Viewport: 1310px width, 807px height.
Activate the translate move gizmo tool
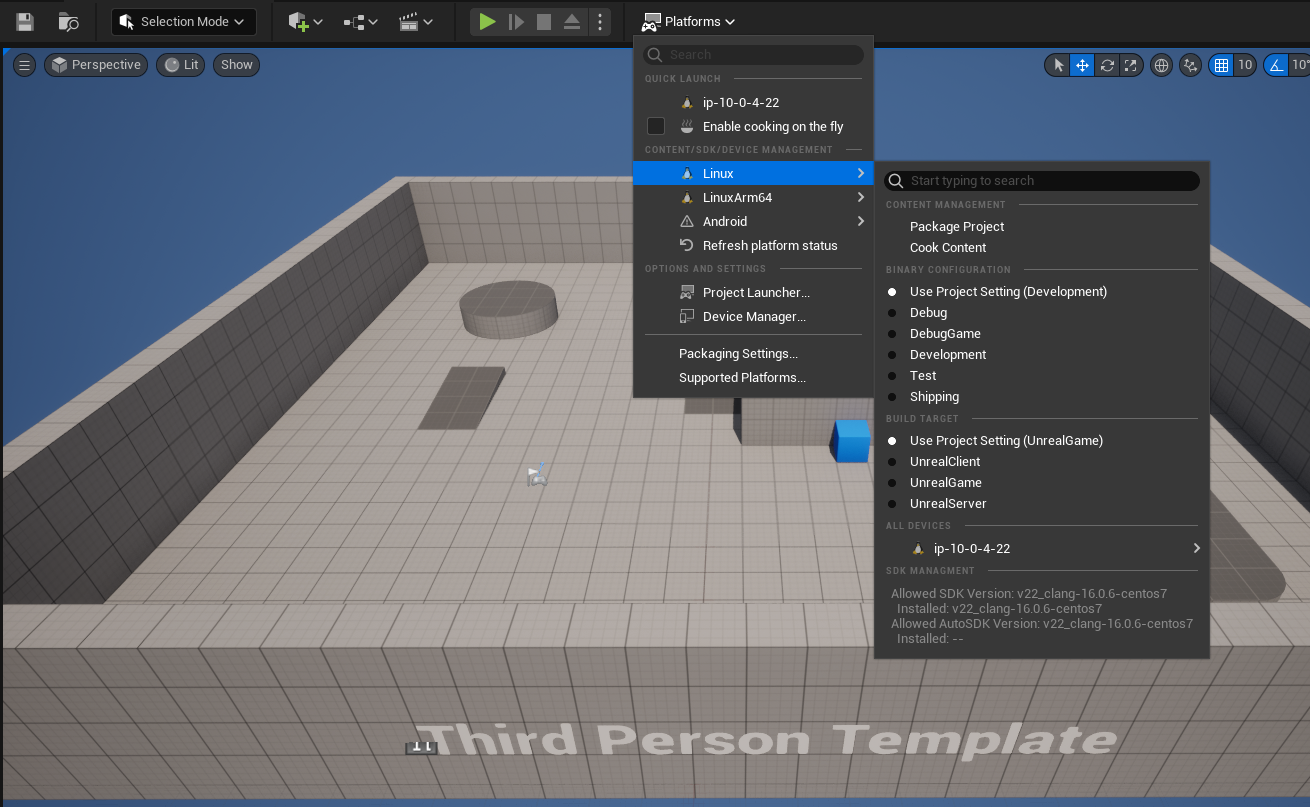pos(1082,66)
